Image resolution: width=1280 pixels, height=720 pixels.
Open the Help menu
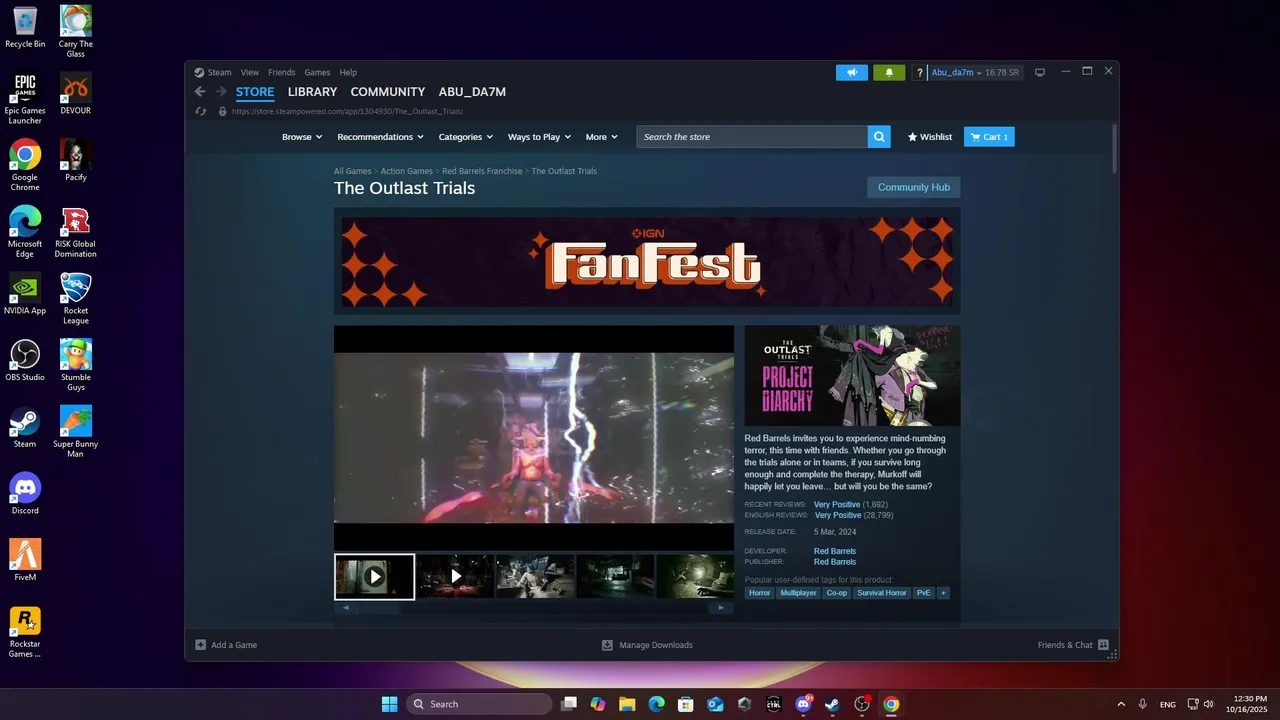[348, 72]
